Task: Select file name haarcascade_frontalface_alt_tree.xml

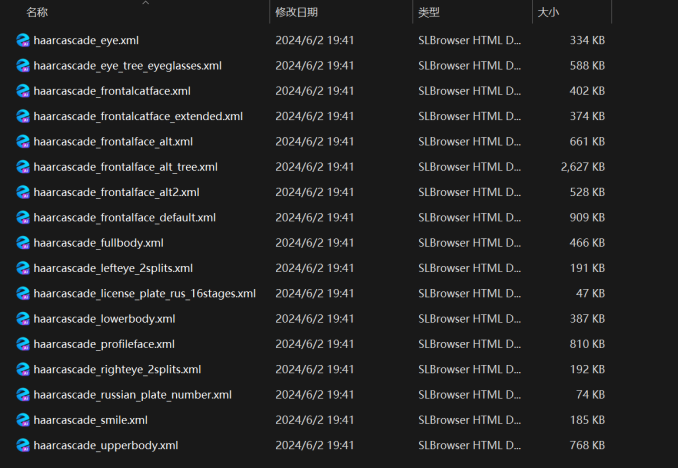Action: [126, 167]
